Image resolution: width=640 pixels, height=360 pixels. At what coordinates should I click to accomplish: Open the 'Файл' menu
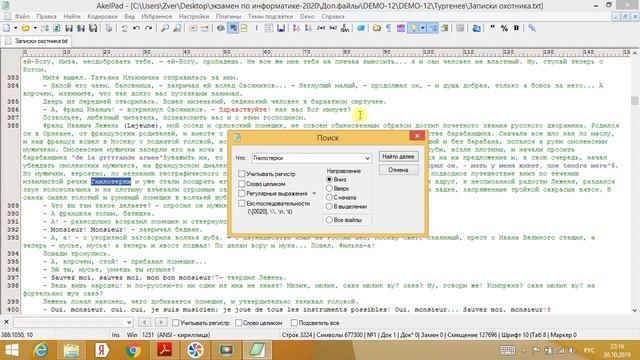coord(22,16)
